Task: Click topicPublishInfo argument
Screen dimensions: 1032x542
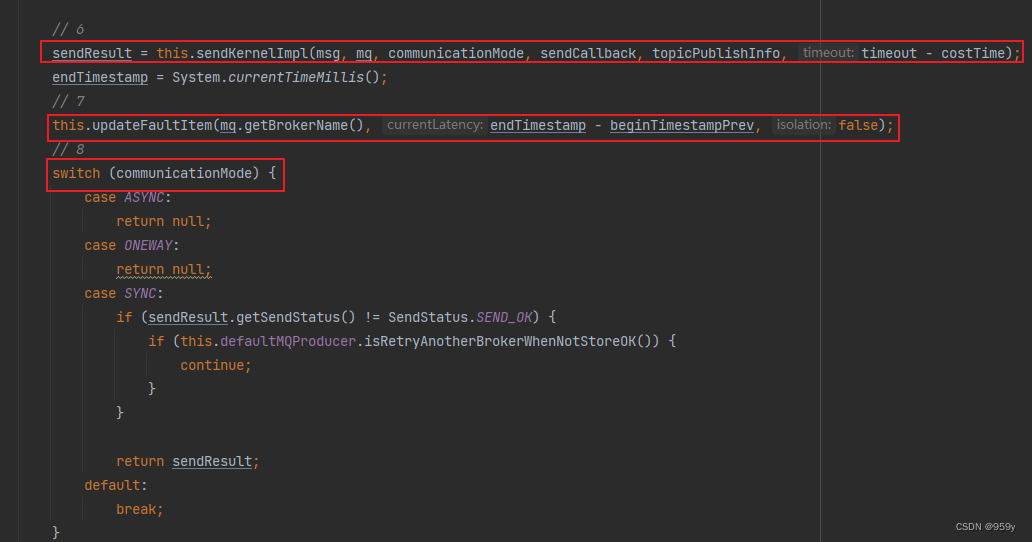Action: pos(715,53)
